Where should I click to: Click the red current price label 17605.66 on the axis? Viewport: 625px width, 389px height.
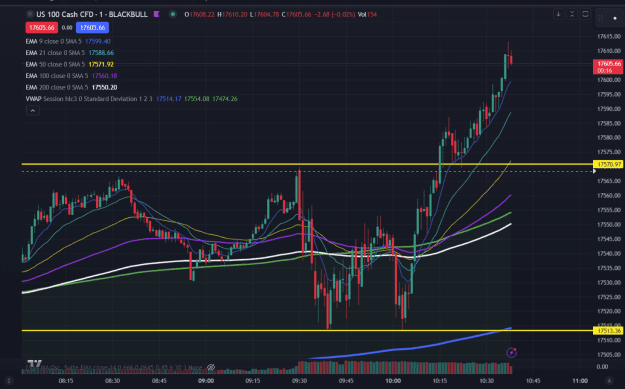(x=608, y=67)
